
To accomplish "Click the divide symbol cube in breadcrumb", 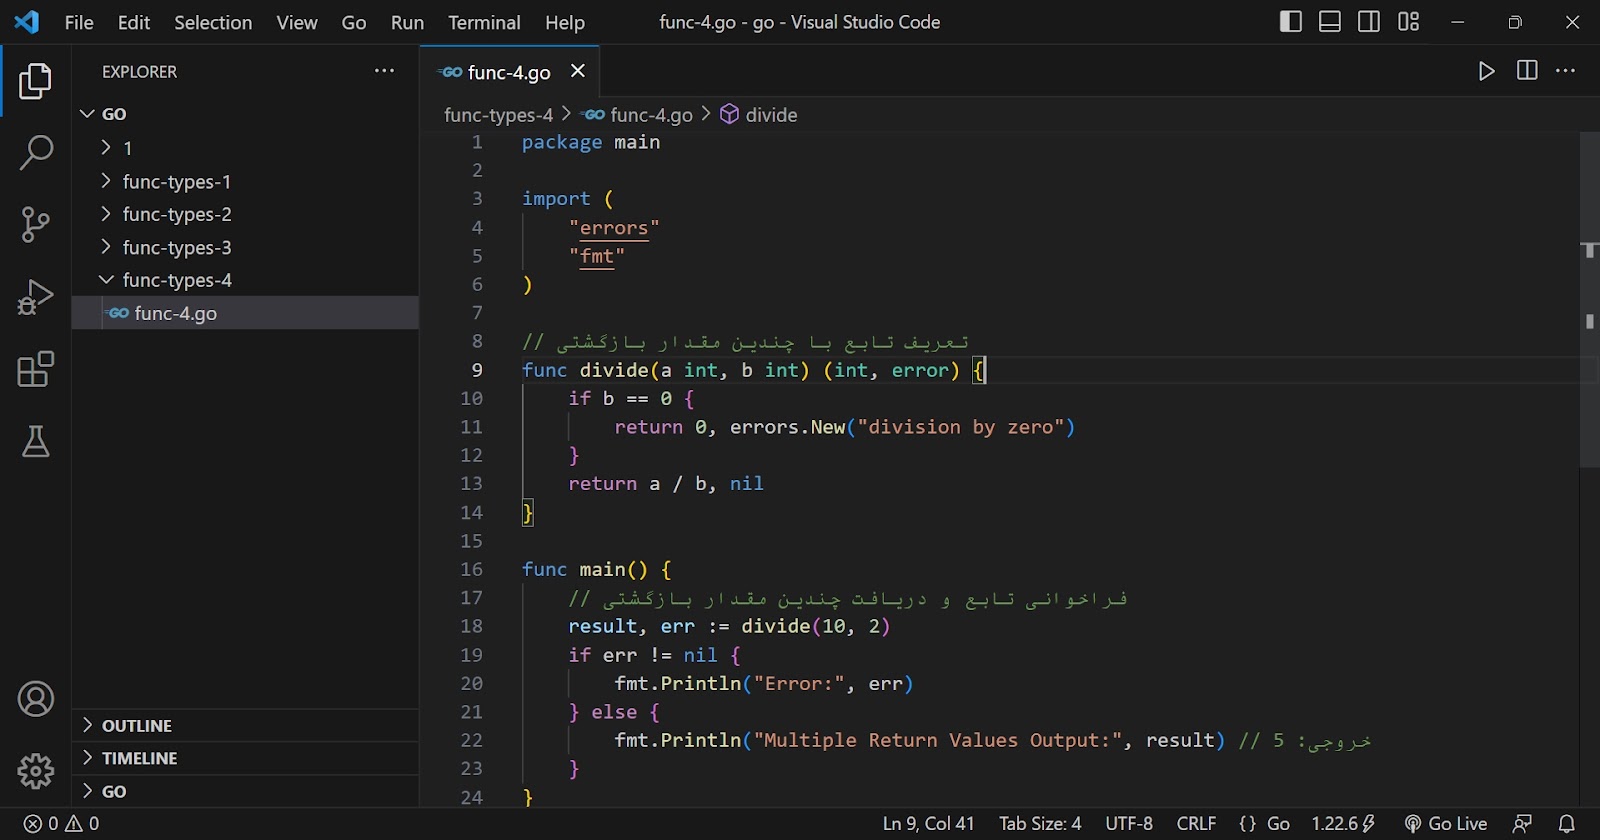I will coord(730,114).
